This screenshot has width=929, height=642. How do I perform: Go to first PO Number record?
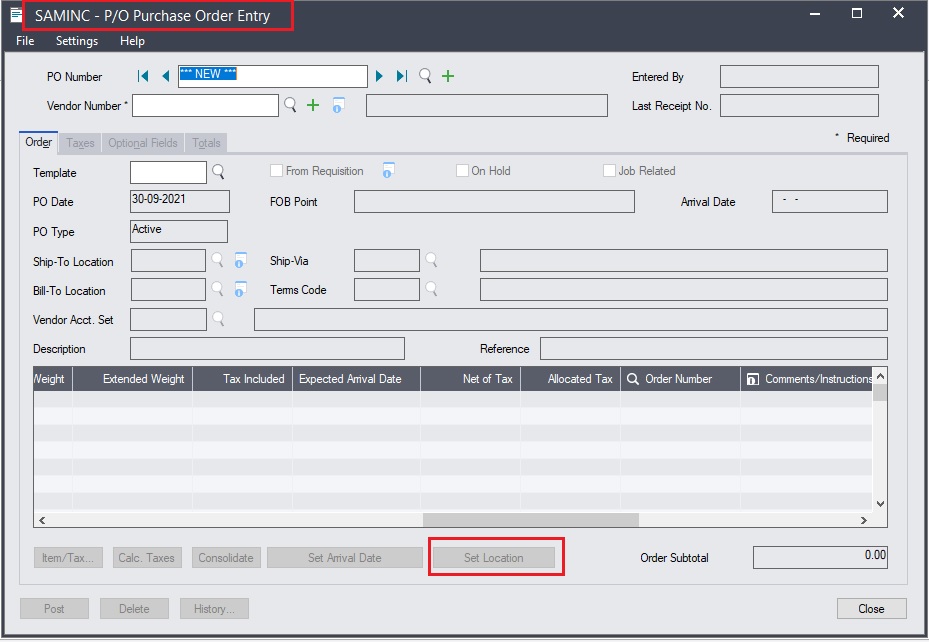point(143,76)
